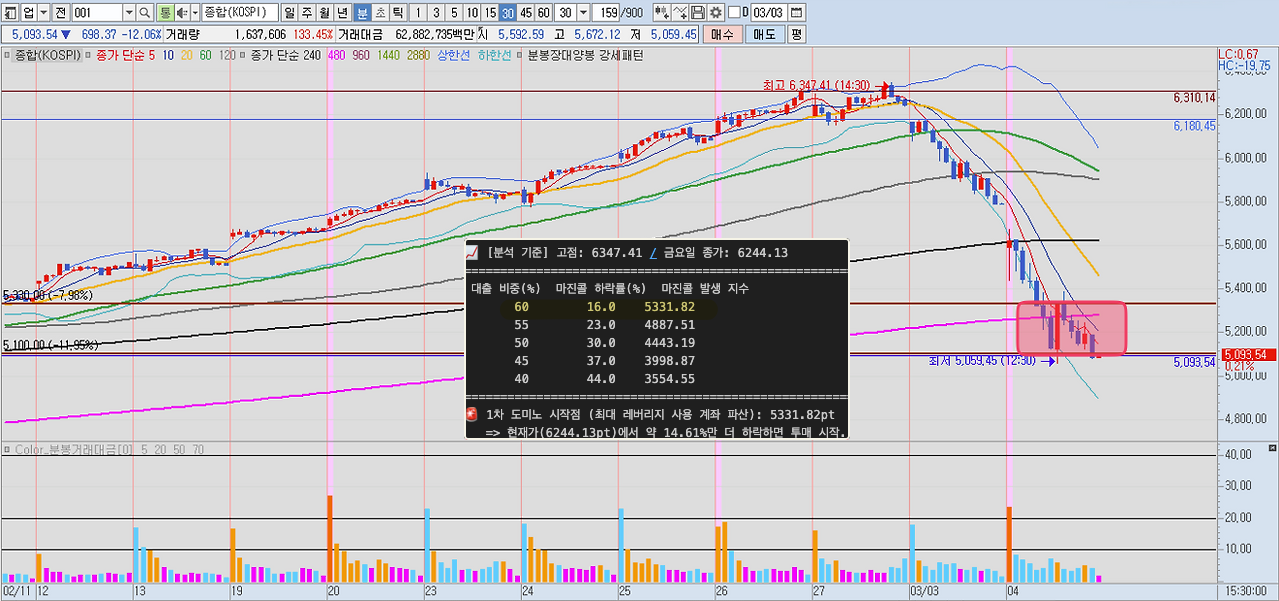Viewport: 1279px width, 601px height.
Task: Switch chart to 월 monthly period
Action: 325,13
